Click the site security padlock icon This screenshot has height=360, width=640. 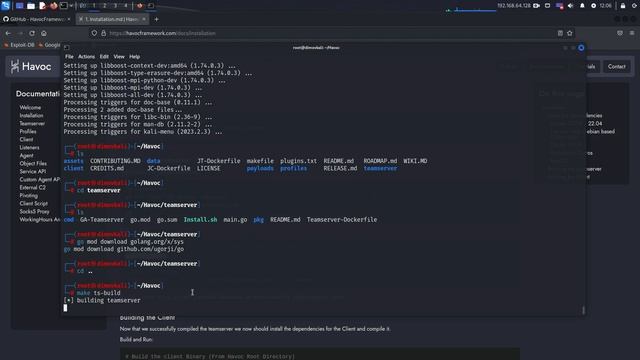click(104, 33)
